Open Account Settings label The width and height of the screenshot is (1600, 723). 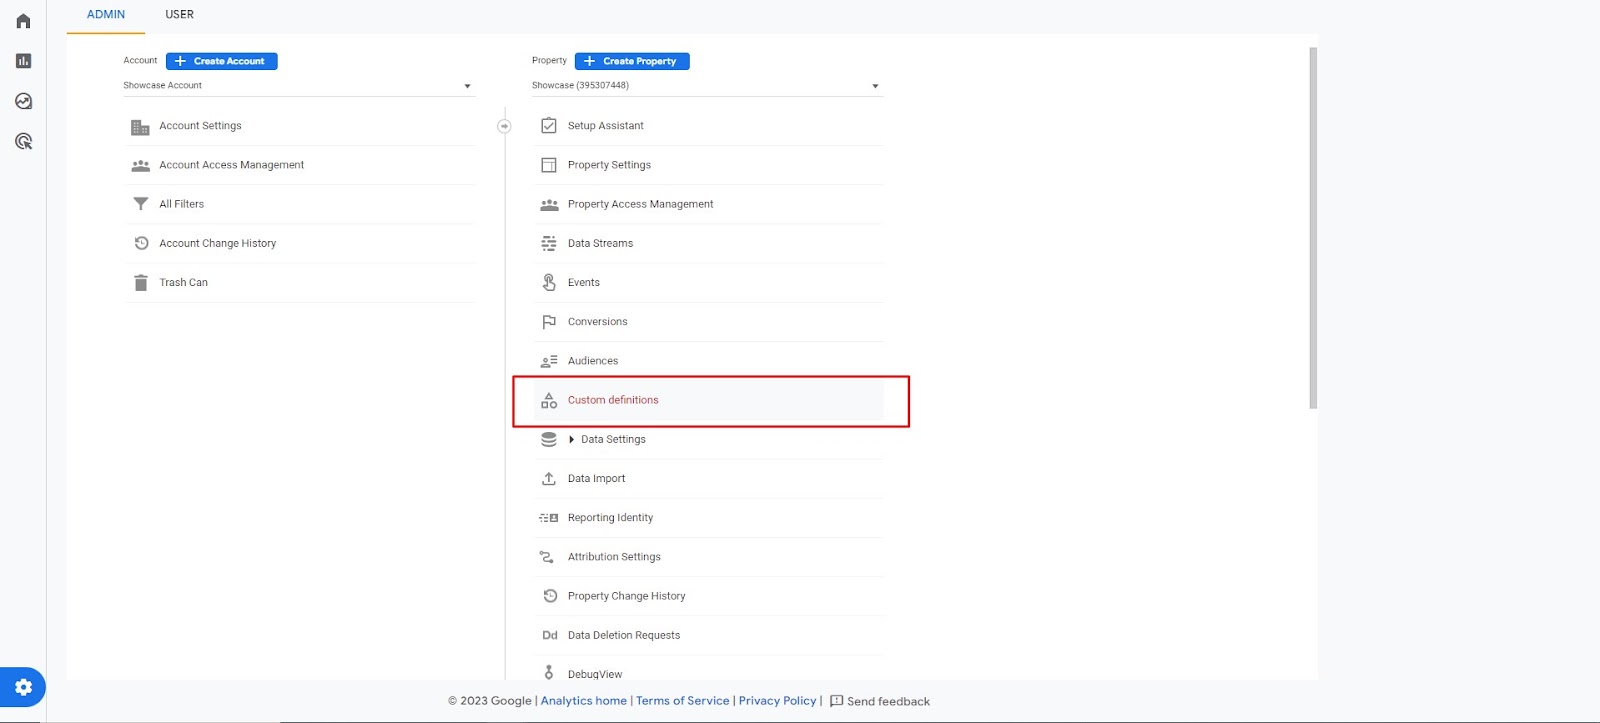coord(201,126)
